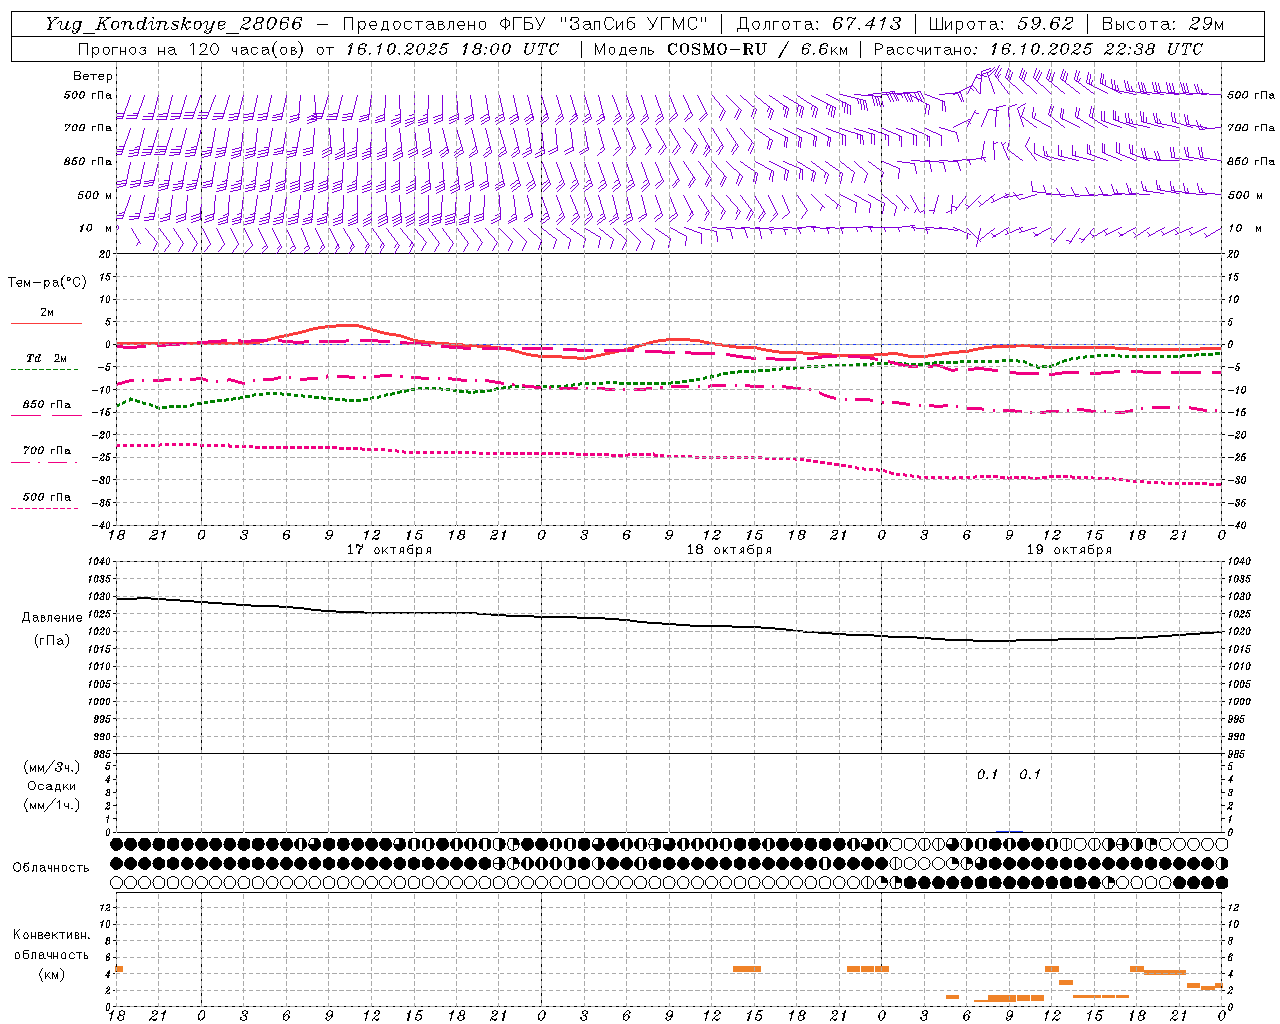Click the (мм/1ч.) precipitation unit label
Screen dimensions: 1280x1024
pos(52,805)
